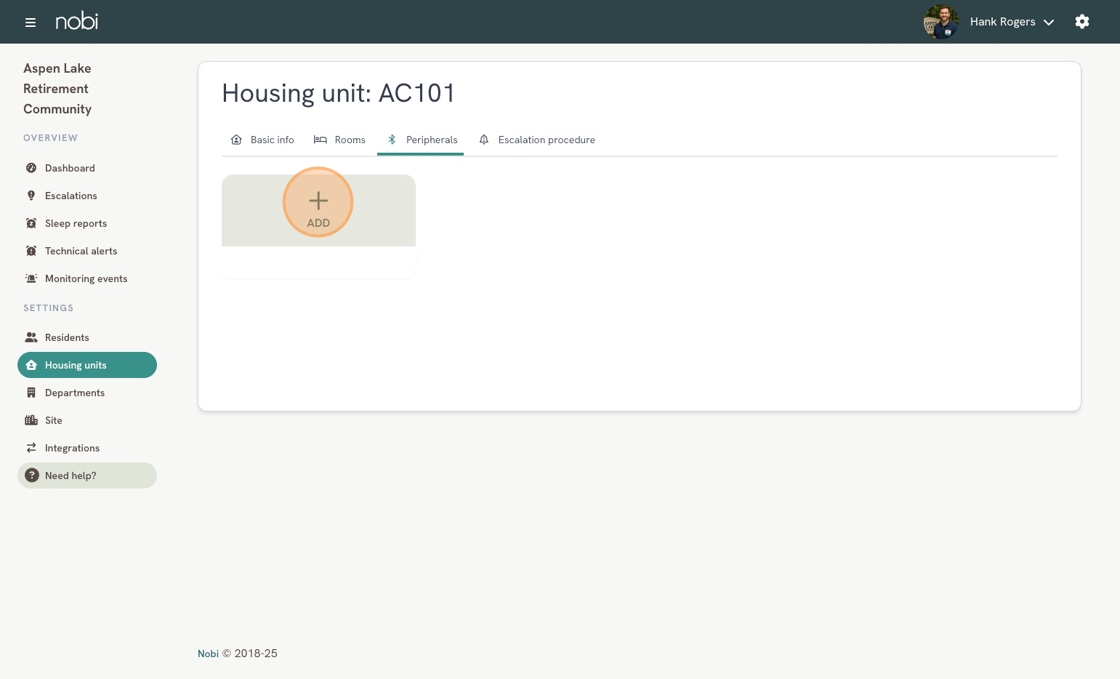
Task: Open Housing units in the sidebar
Action: coord(75,365)
